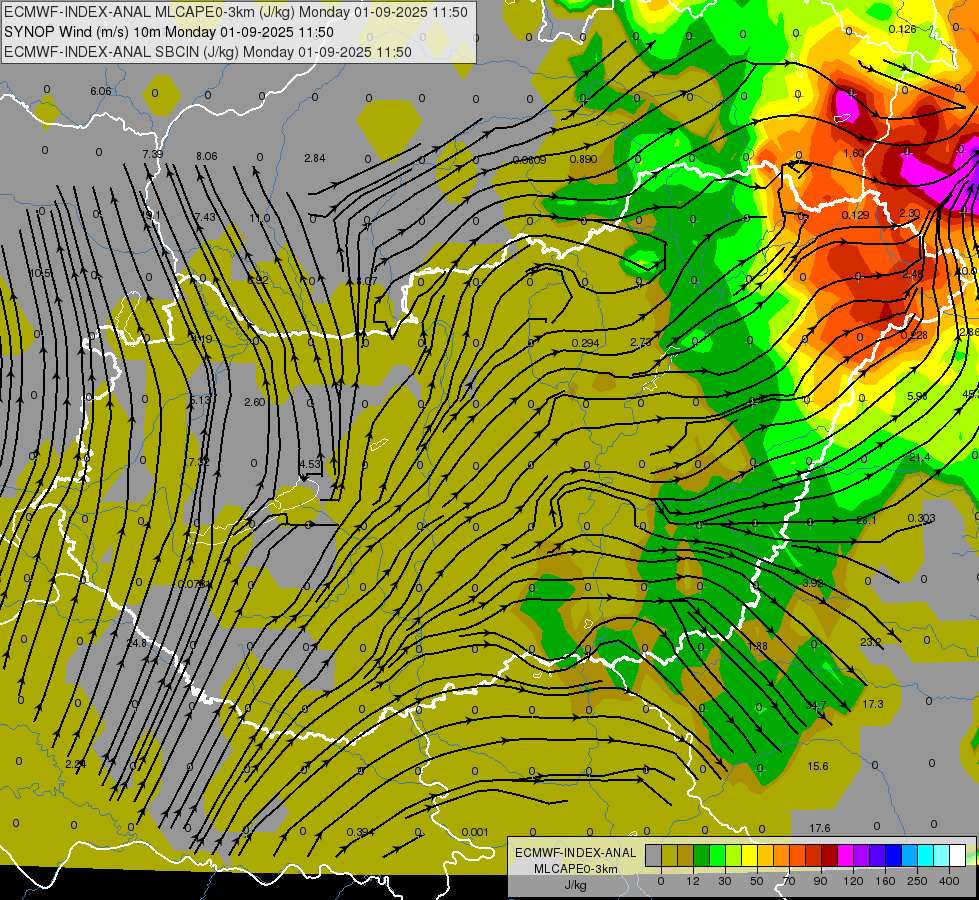Screen dimensions: 979x900
Task: Click the legend tick label 90
Action: (x=820, y=881)
